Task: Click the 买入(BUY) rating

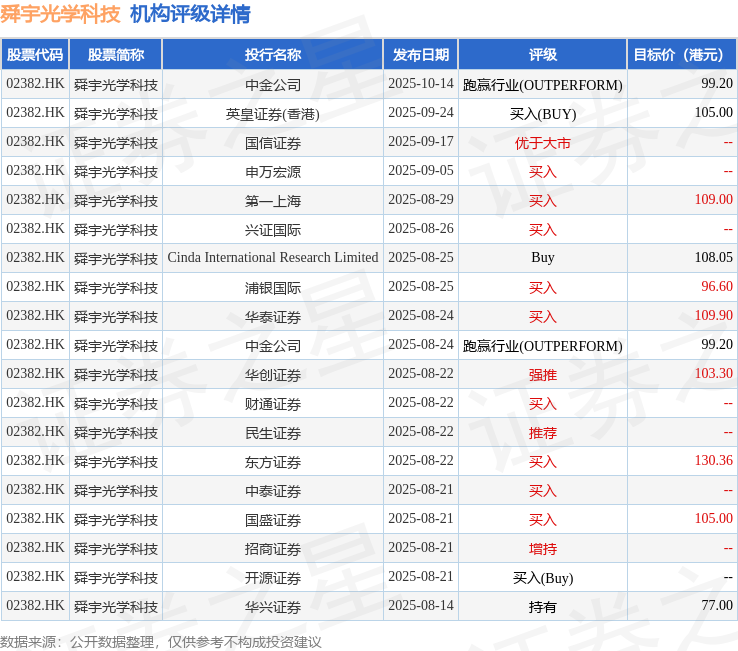Action: 543,113
